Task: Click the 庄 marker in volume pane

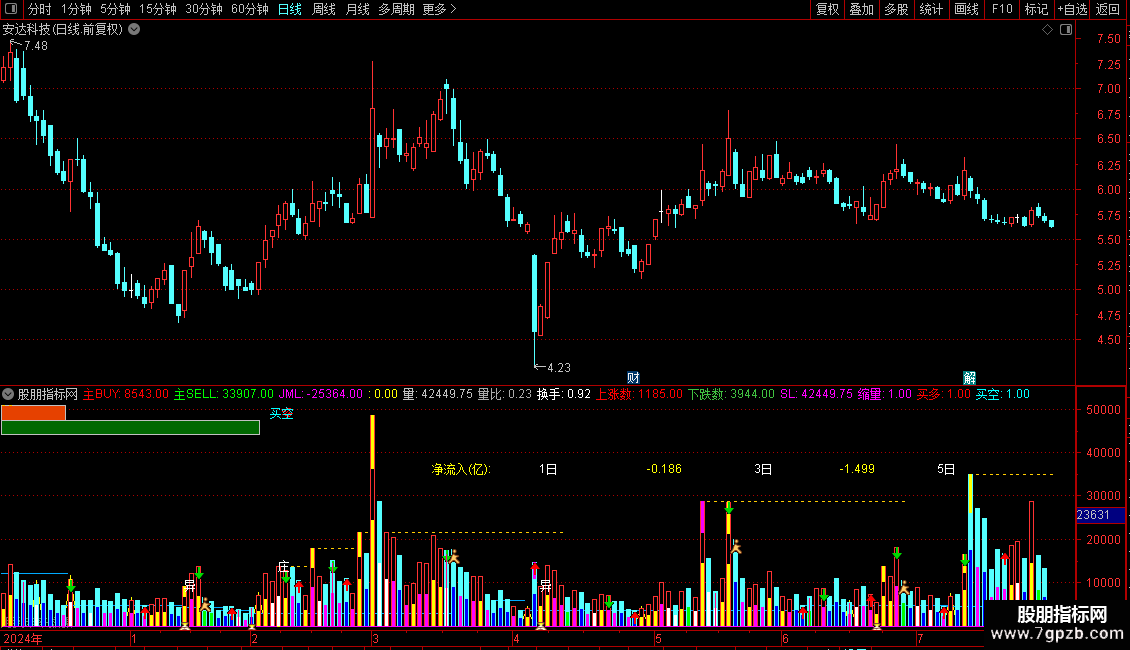Action: click(283, 567)
